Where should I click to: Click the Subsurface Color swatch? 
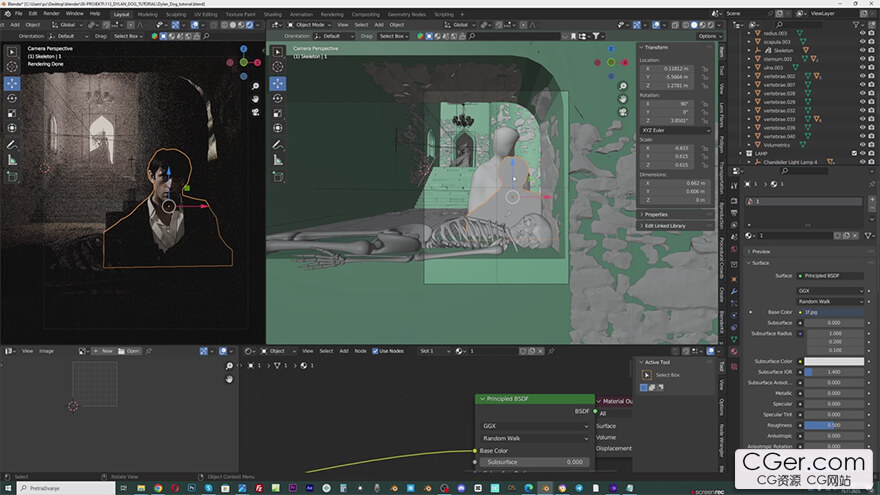[834, 361]
